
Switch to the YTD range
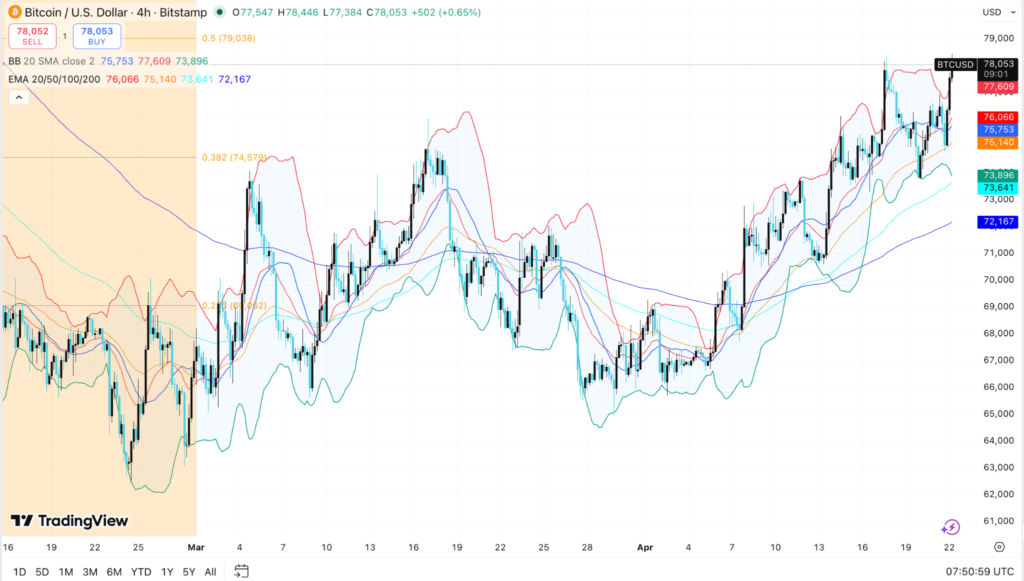[x=141, y=571]
